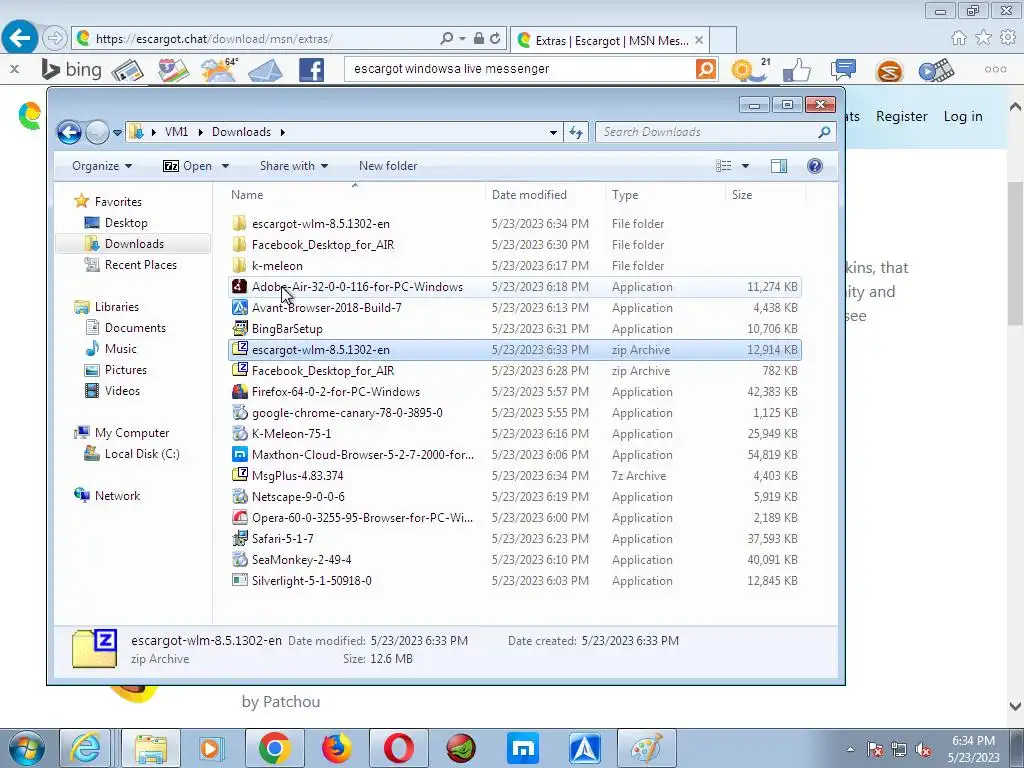Go back in Internet Explorer
This screenshot has height=768, width=1024.
20,38
